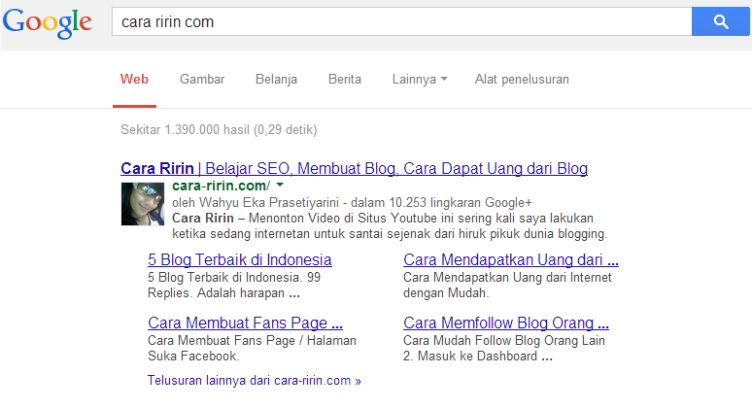
Task: Click 'Sekitar 1.390.000 hasil' result count
Action: coord(185,129)
